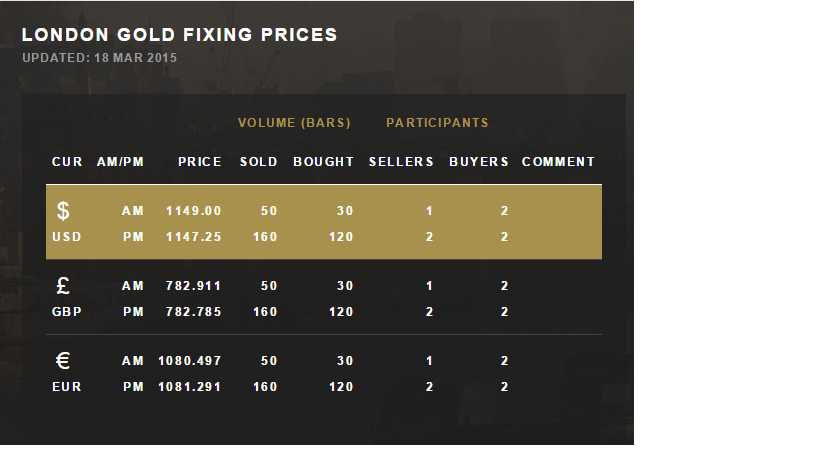Click the AM/PM column header
819x460 pixels.
[x=121, y=162]
